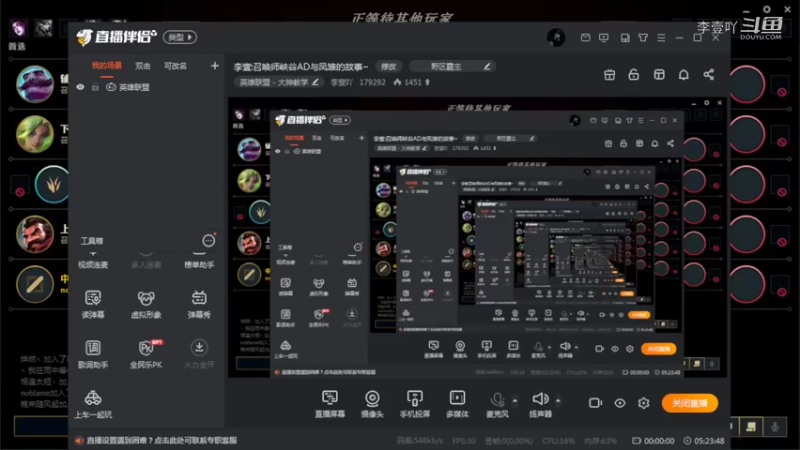Open toolbox more options circle button

click(208, 240)
